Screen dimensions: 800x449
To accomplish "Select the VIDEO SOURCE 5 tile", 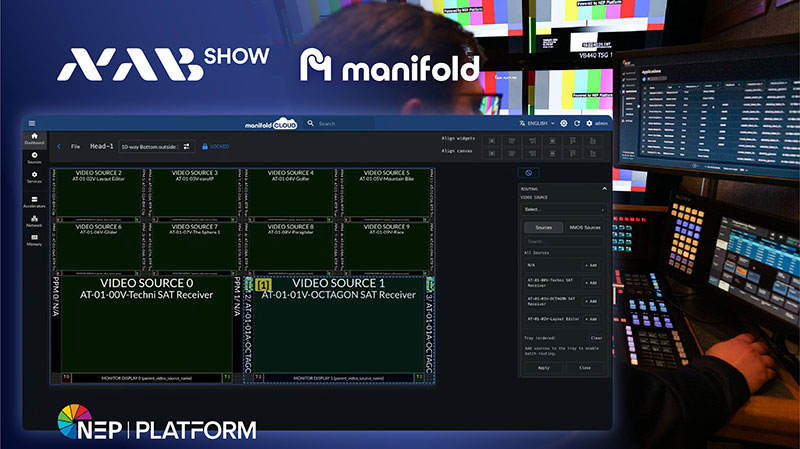I will point(386,194).
